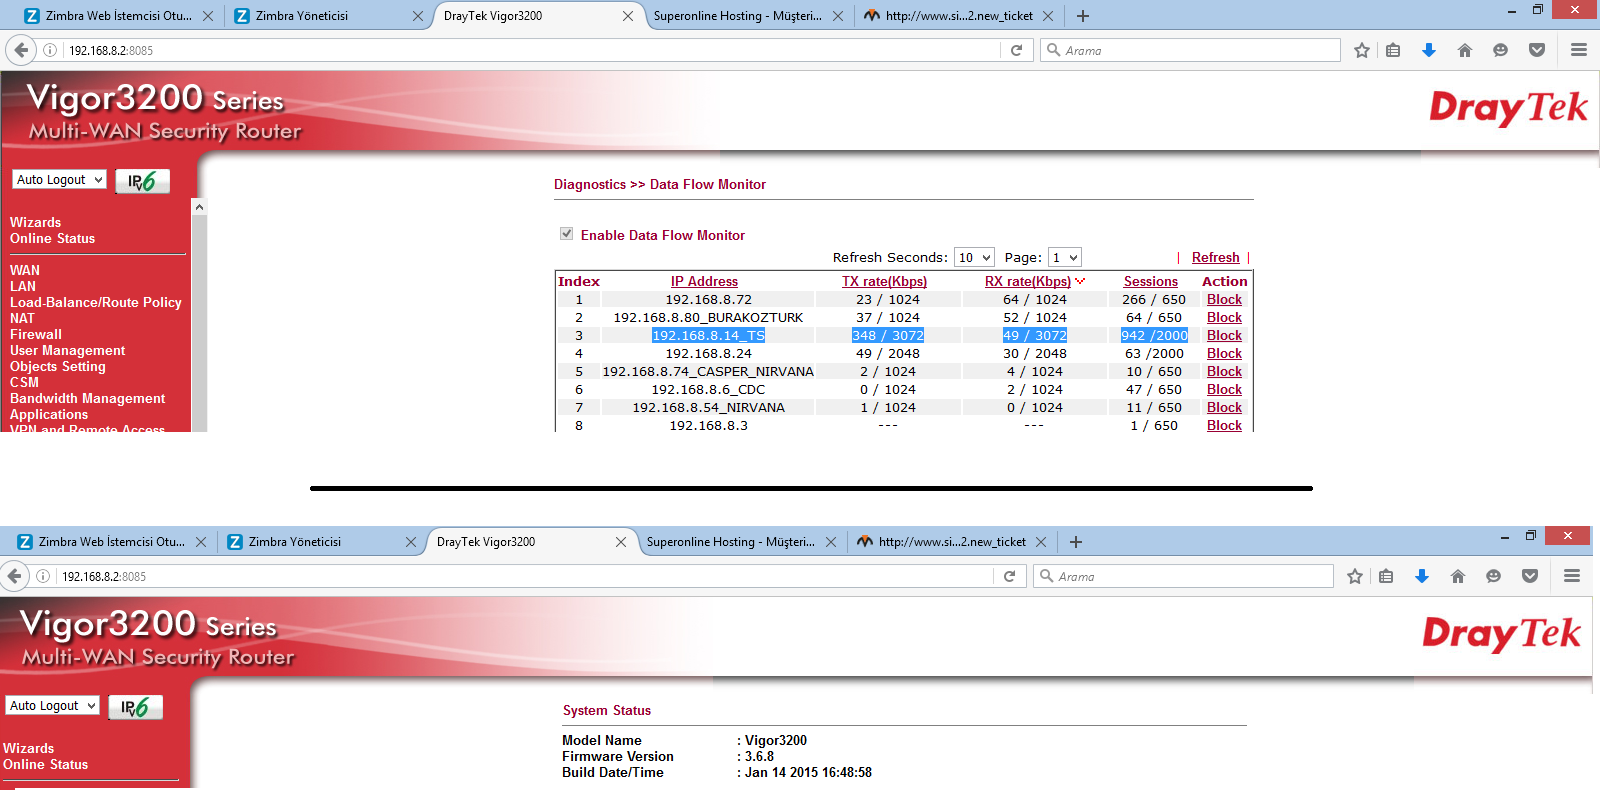1600x797 pixels.
Task: Click the sidebar scrollbar up arrow
Action: click(x=199, y=207)
